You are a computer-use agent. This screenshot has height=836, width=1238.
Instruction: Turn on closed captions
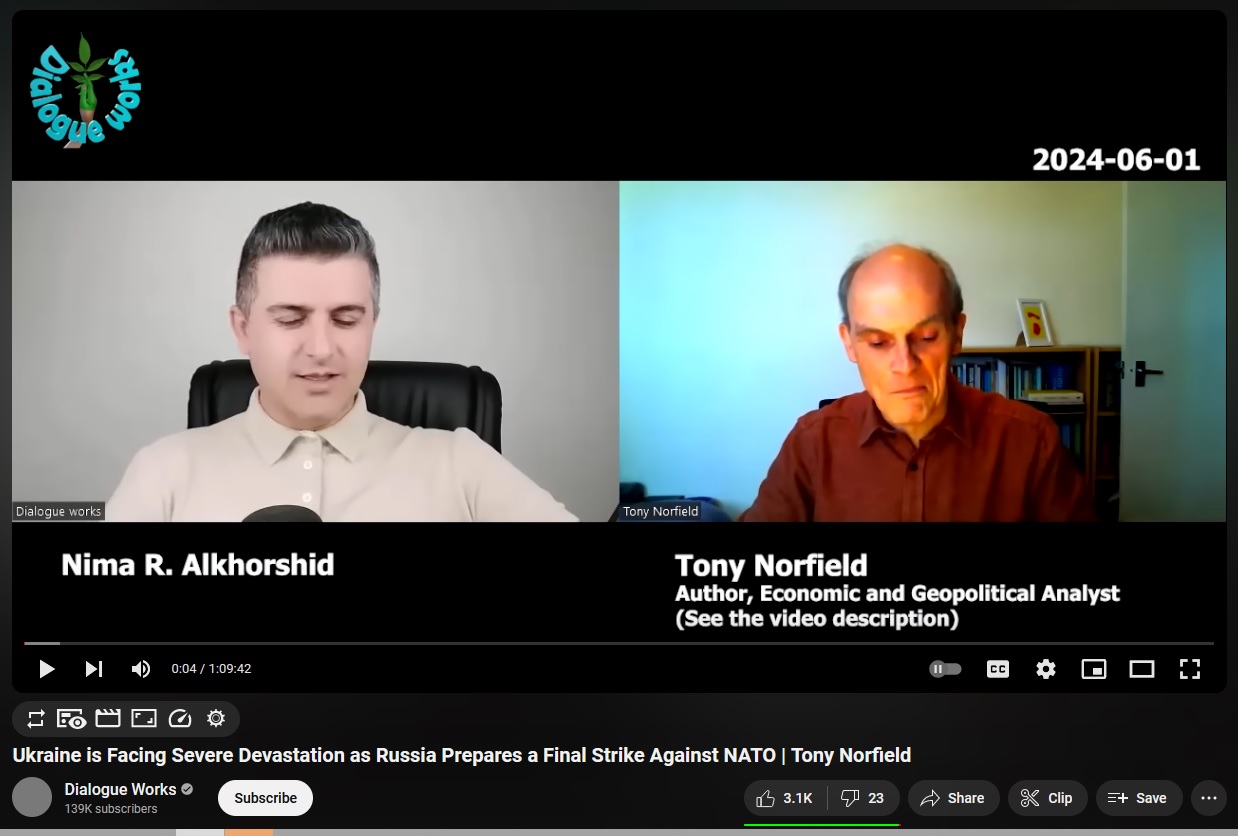997,669
